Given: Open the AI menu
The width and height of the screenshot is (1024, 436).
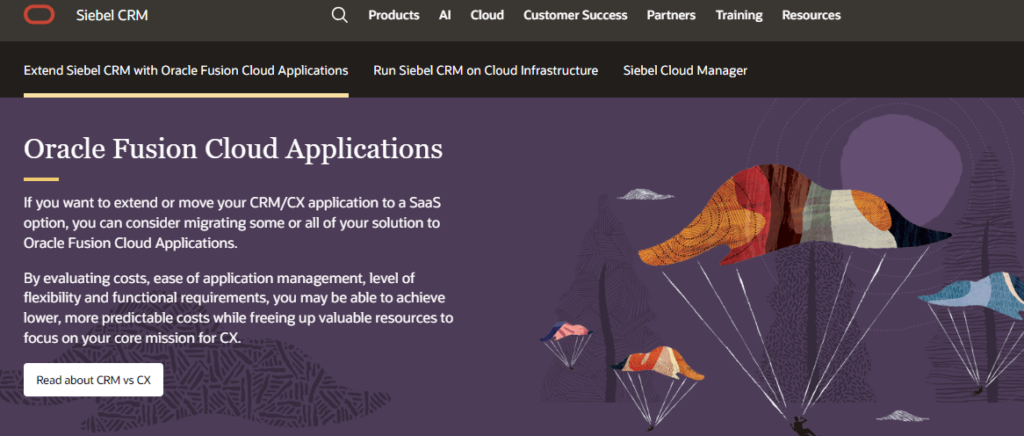Looking at the screenshot, I should [445, 15].
